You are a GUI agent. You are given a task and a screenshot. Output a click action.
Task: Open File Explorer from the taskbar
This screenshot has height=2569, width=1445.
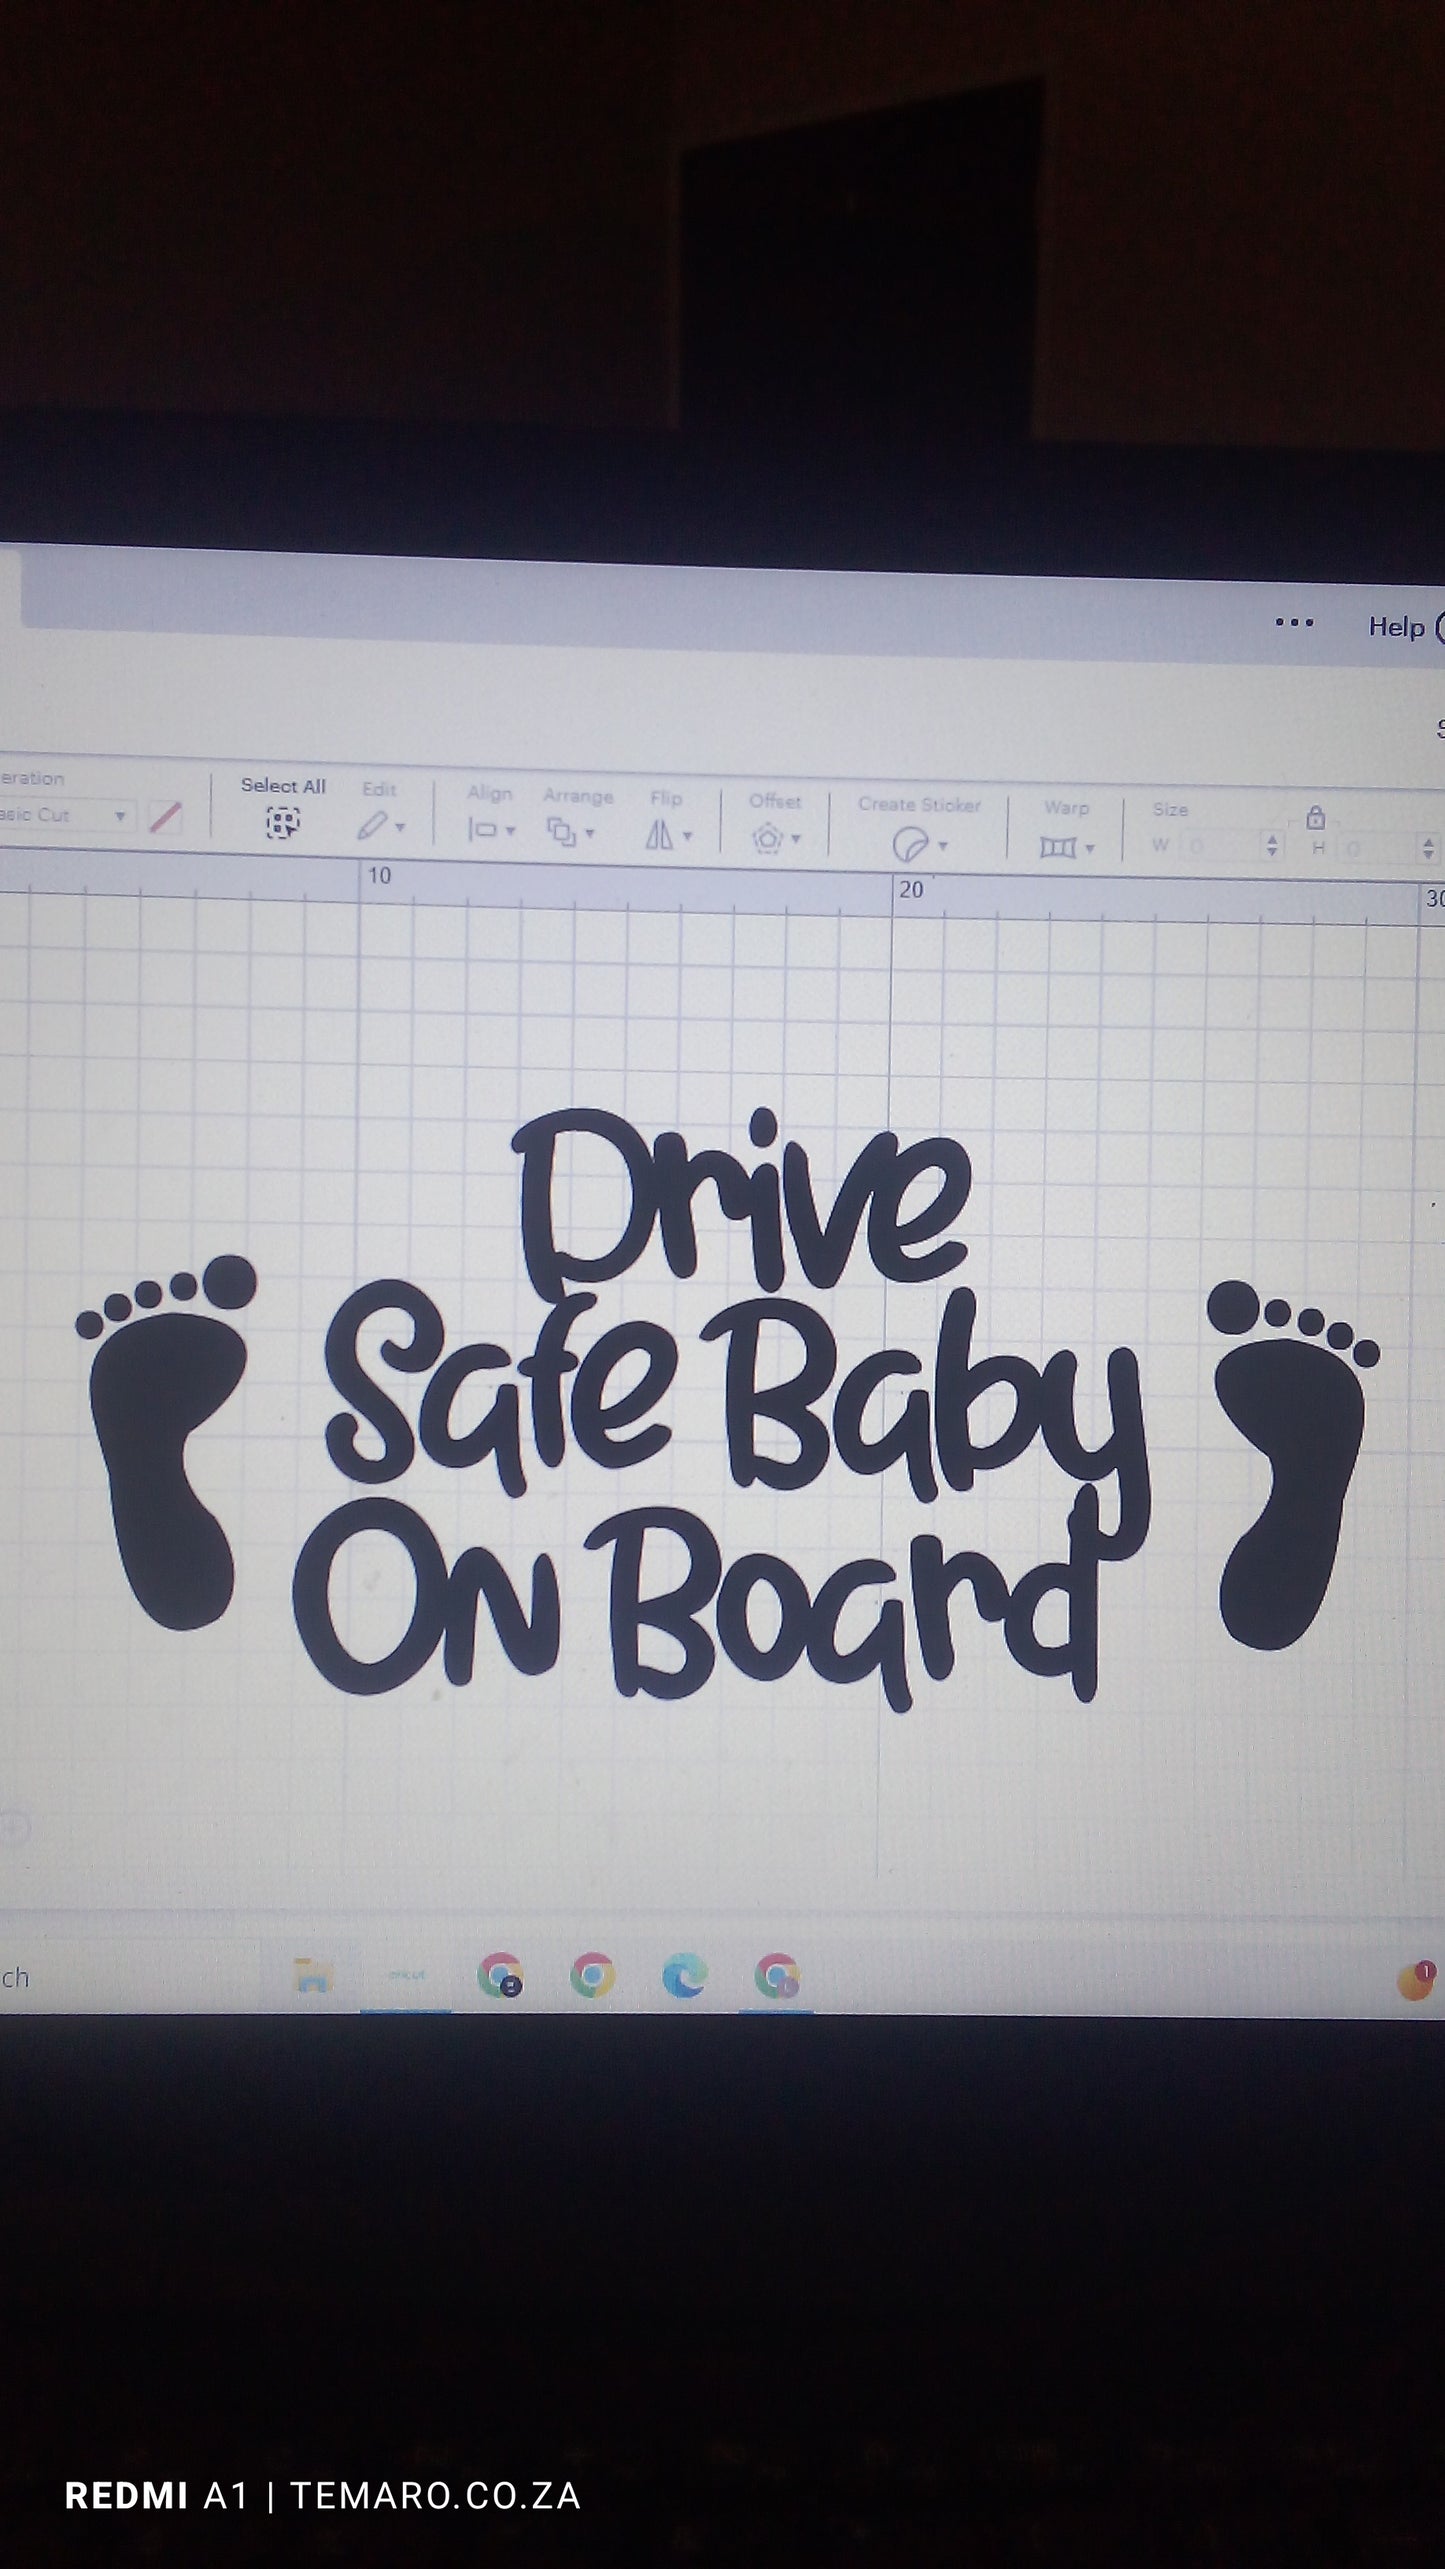(313, 1976)
